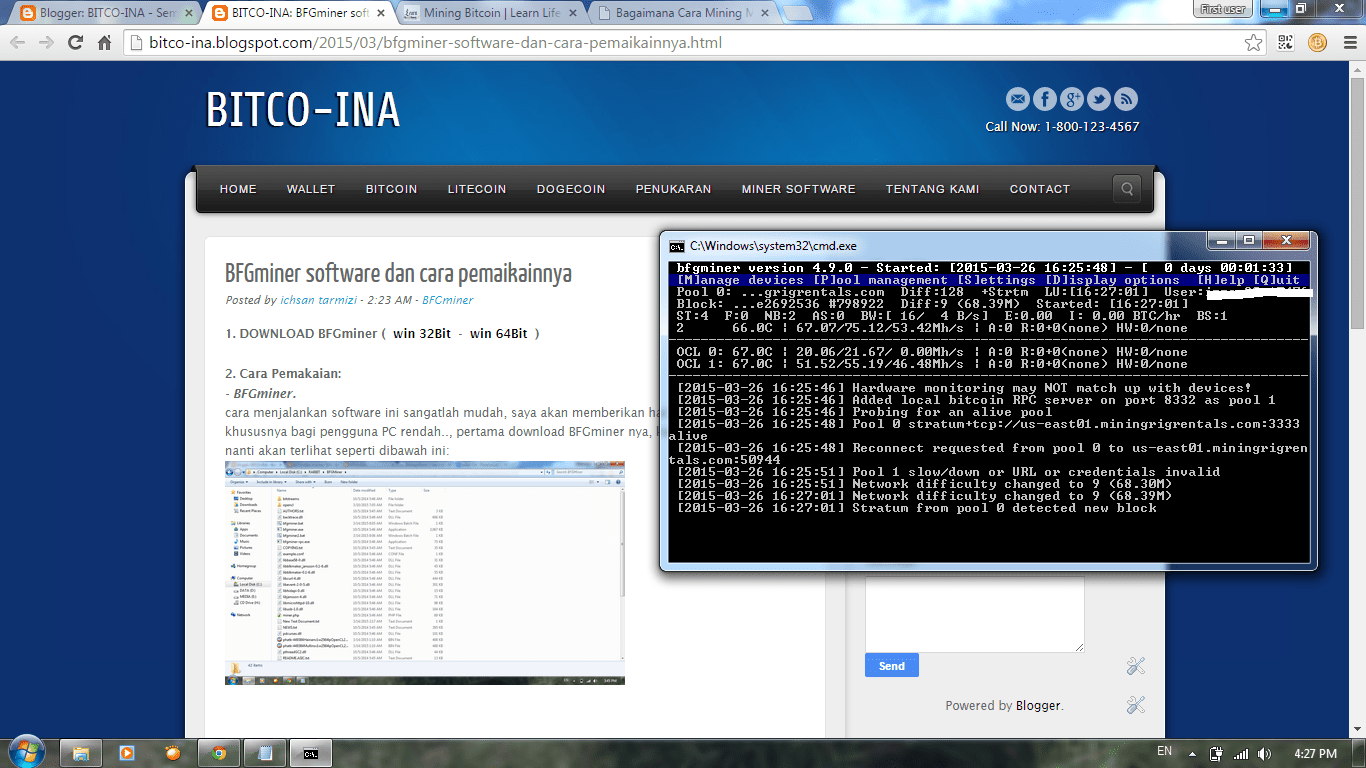Open the cmd taskbar icon

click(x=311, y=753)
